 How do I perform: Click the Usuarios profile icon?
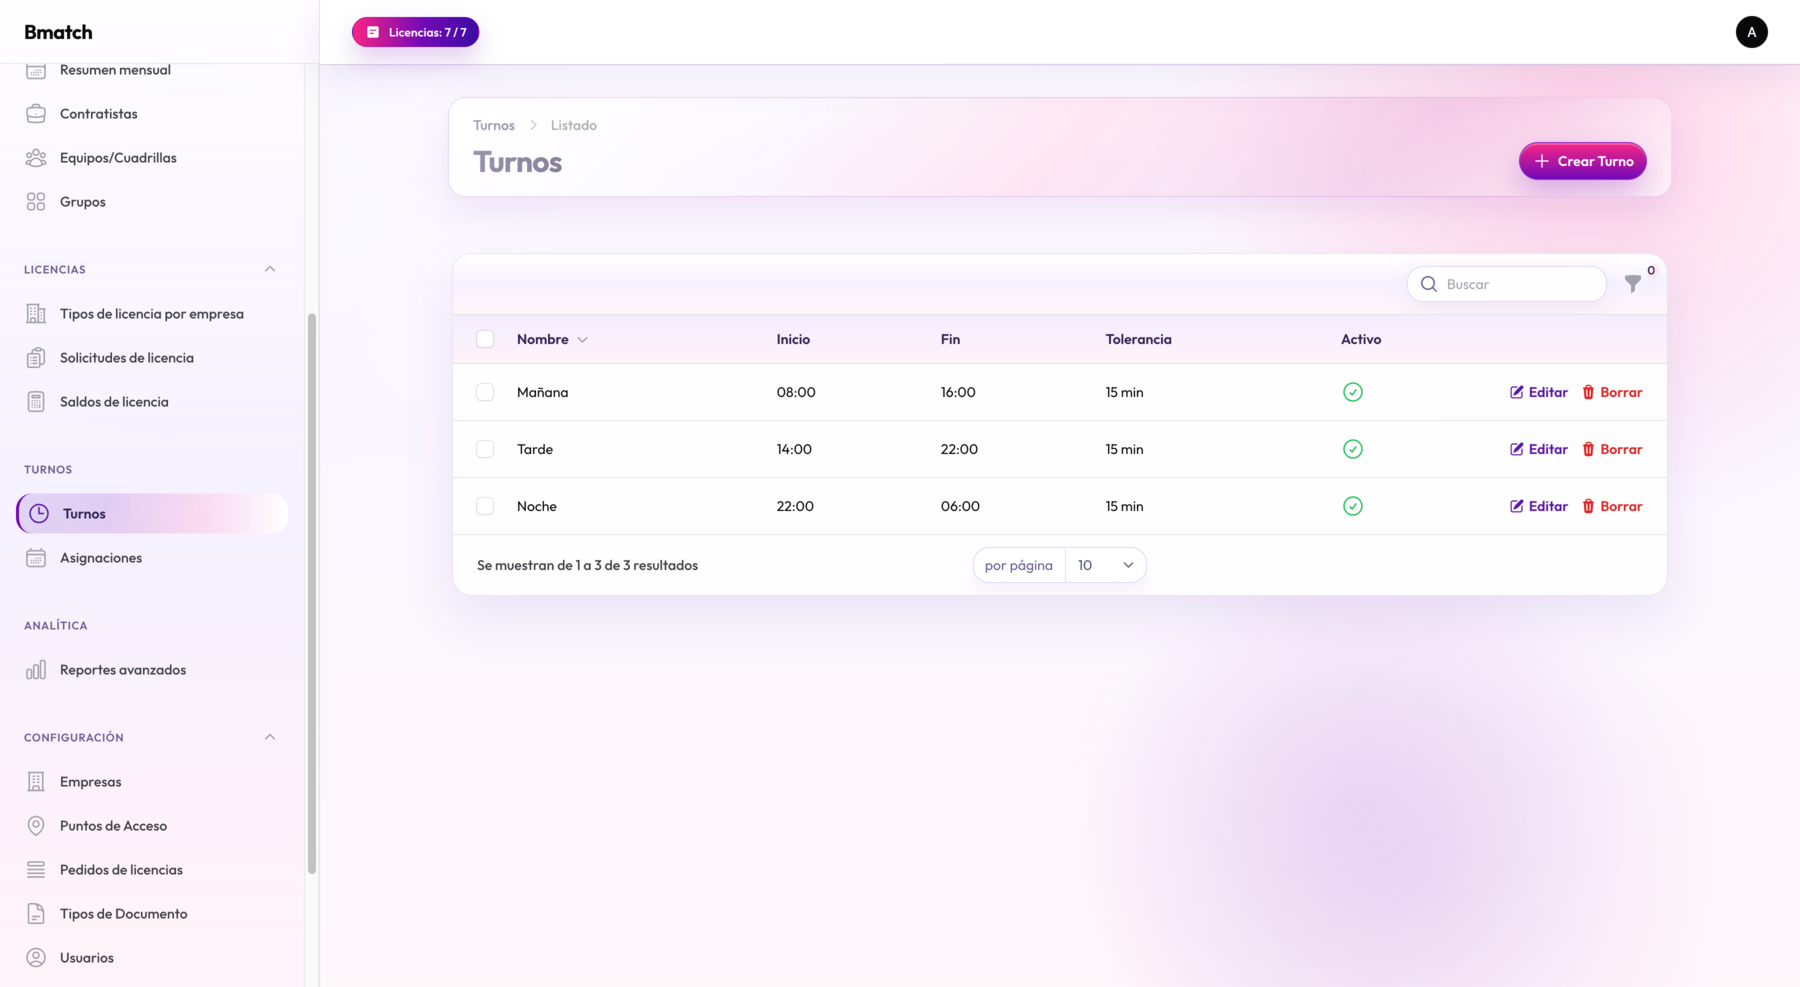36,958
